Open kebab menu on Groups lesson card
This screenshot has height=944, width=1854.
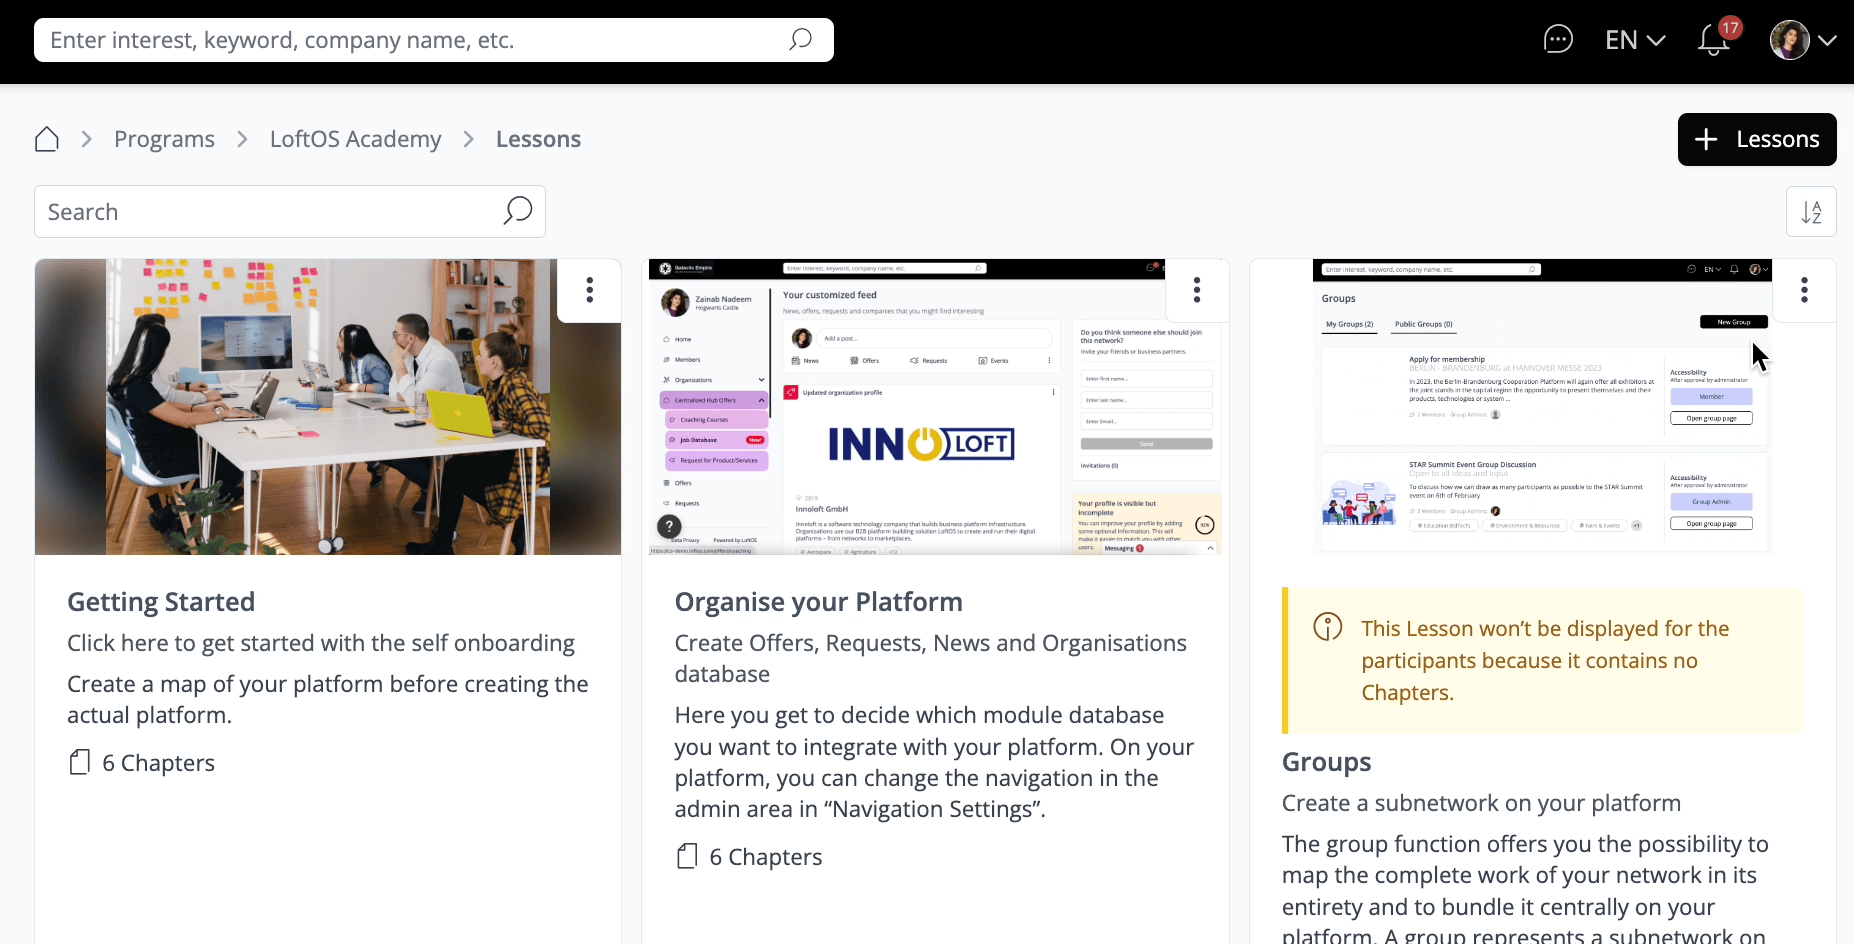click(x=1804, y=290)
